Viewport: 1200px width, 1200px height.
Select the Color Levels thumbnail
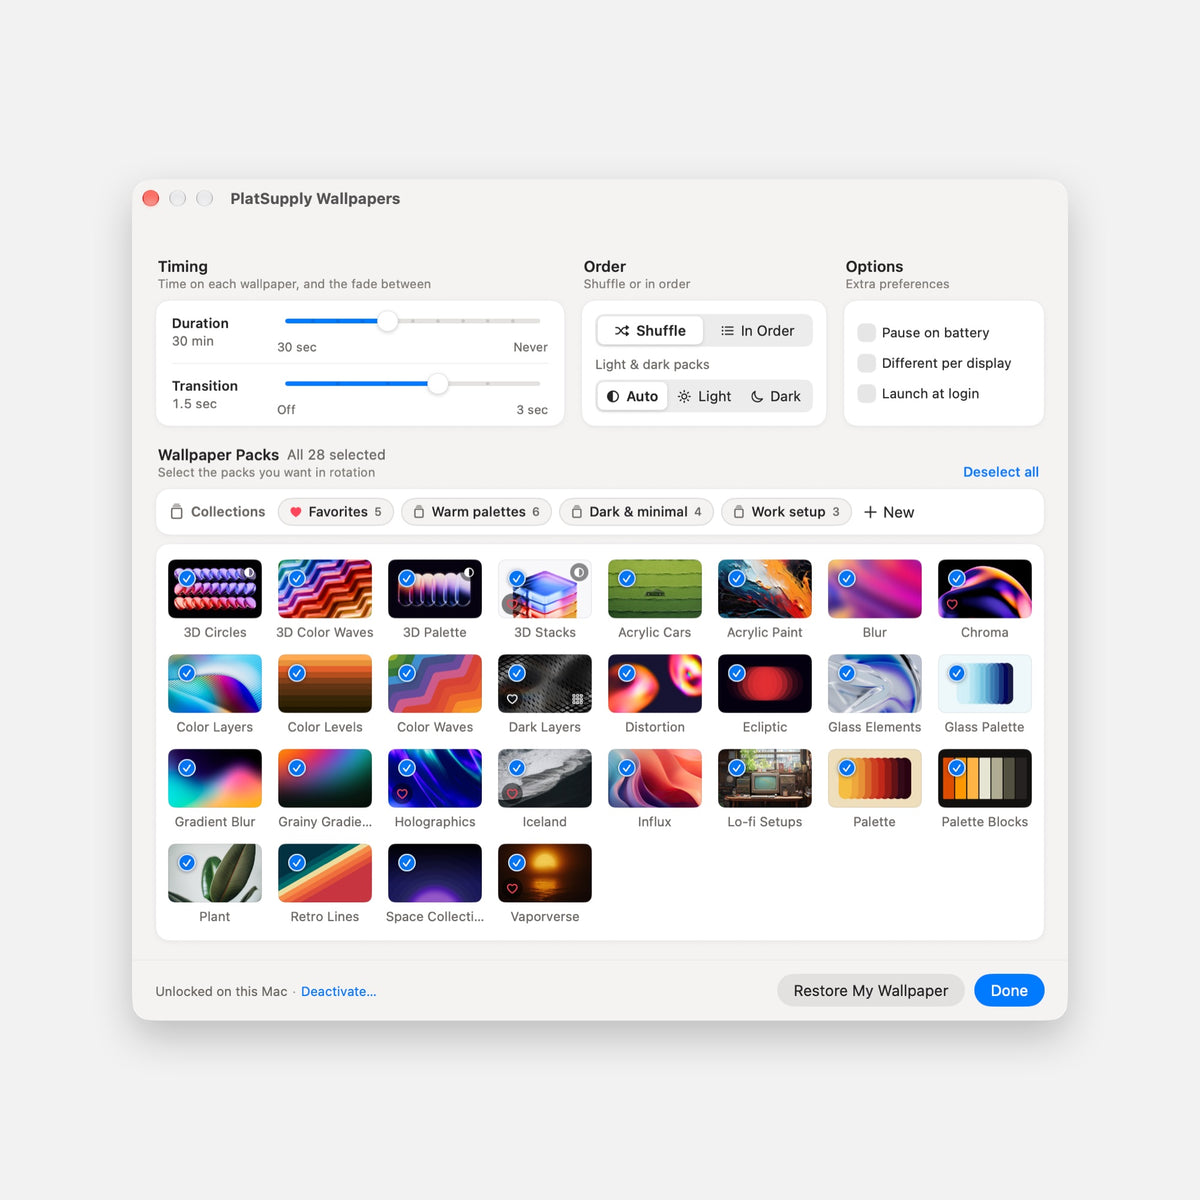click(x=325, y=684)
